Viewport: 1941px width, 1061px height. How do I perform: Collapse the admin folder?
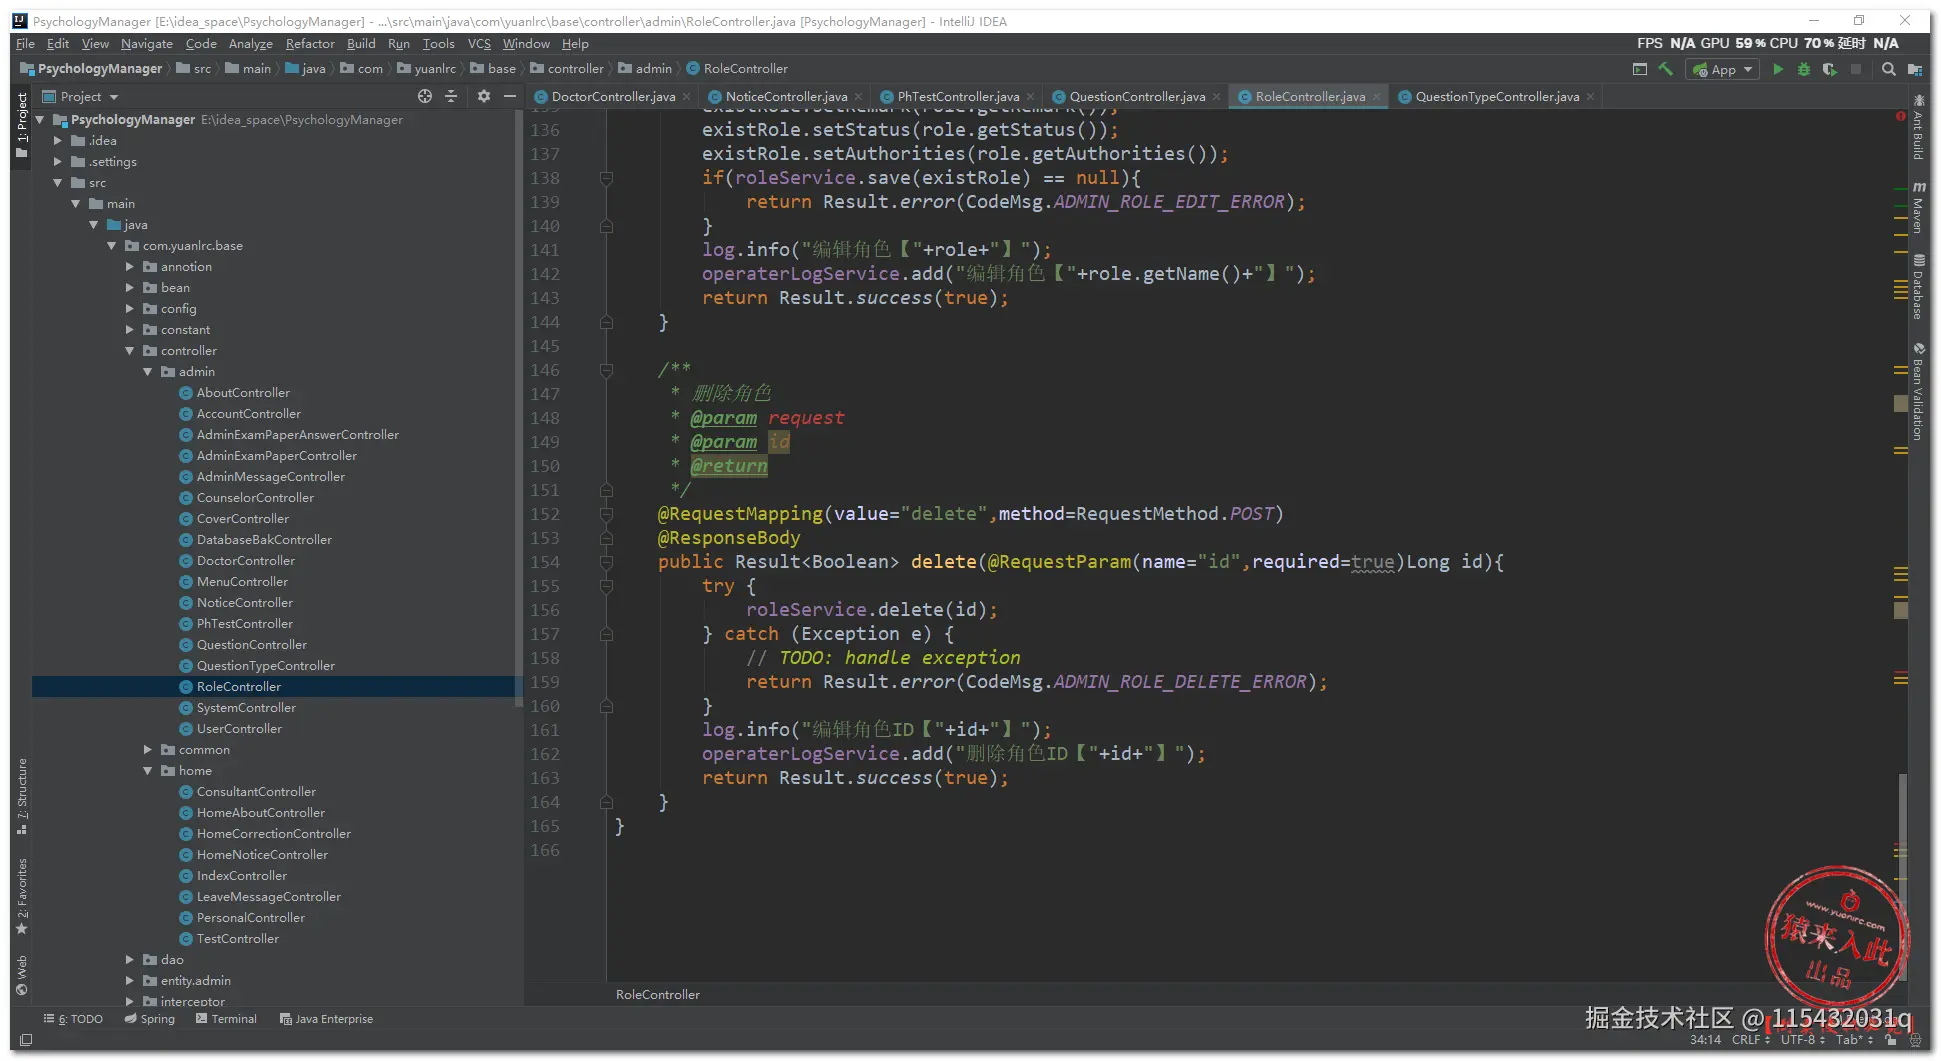(x=148, y=372)
